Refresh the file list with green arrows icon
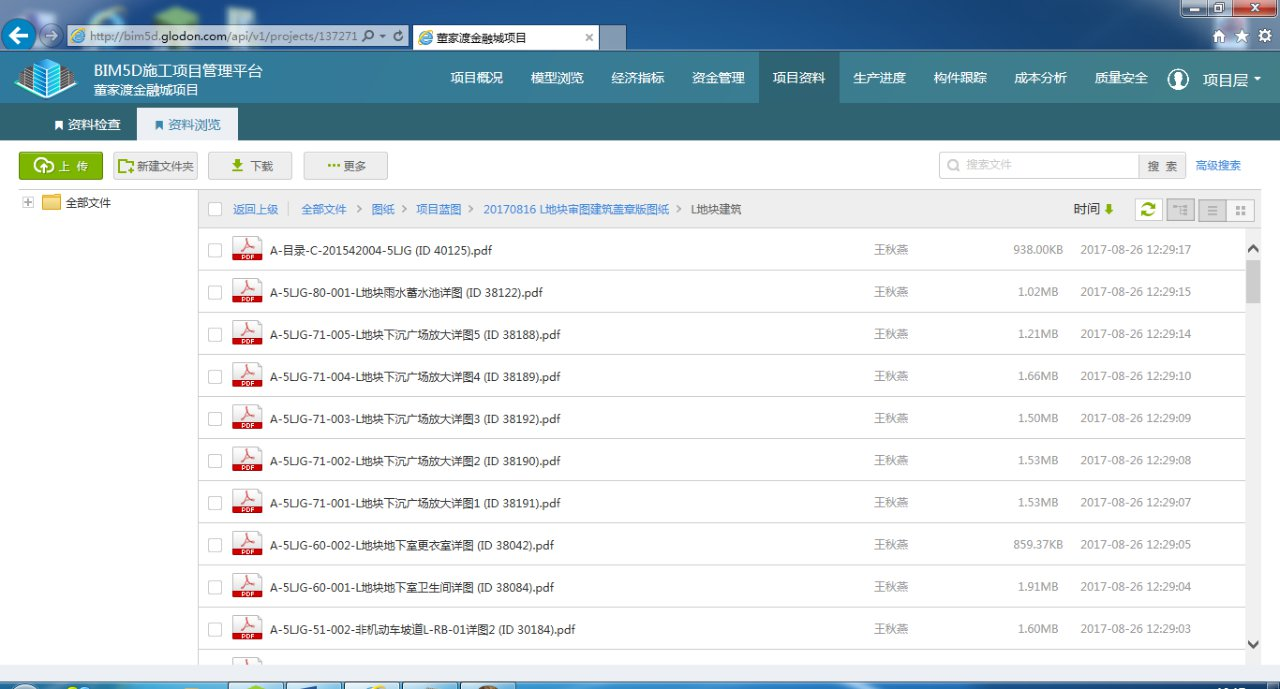Screen dimensions: 1280x689 point(1148,210)
